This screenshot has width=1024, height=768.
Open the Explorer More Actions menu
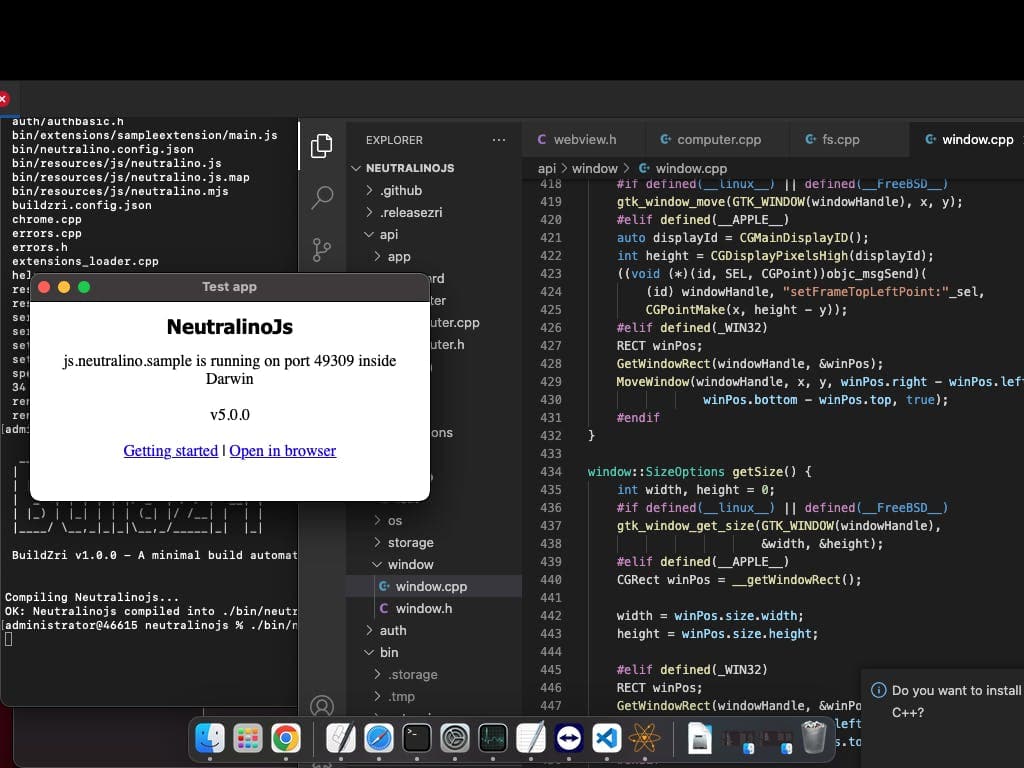[499, 140]
